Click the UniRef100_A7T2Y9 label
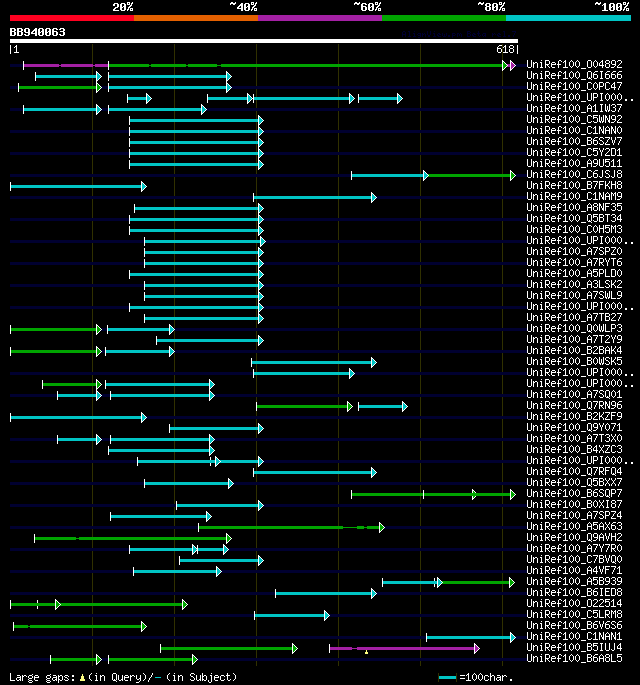The height and width of the screenshot is (685, 640). click(x=574, y=339)
